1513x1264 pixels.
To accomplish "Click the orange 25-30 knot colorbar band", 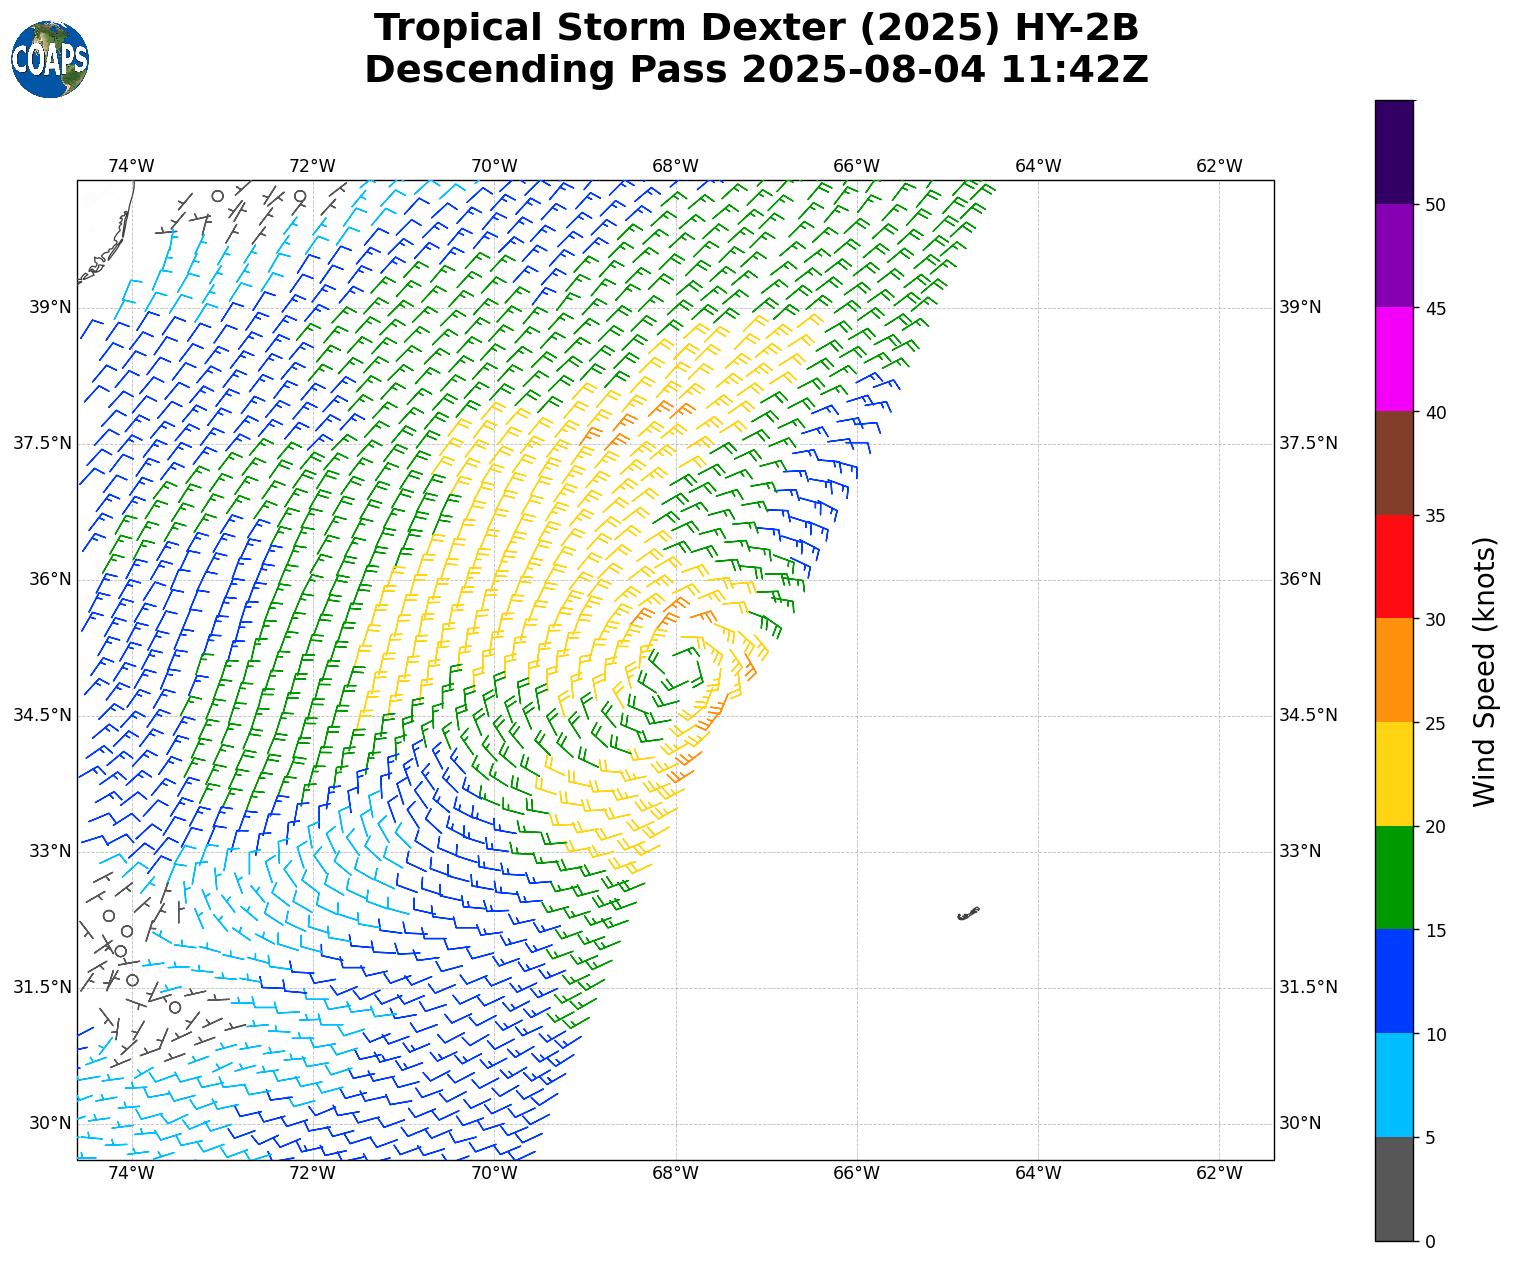I will click(1394, 670).
